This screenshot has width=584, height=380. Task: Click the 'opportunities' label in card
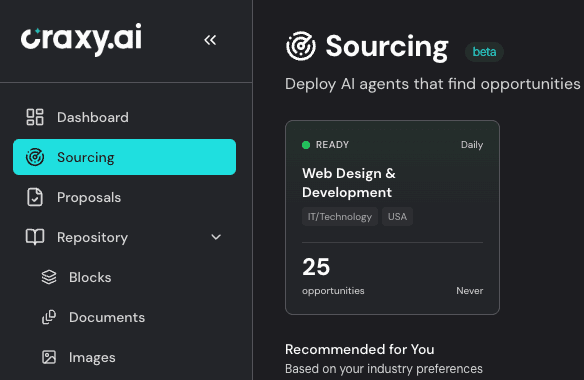pyautogui.click(x=333, y=291)
